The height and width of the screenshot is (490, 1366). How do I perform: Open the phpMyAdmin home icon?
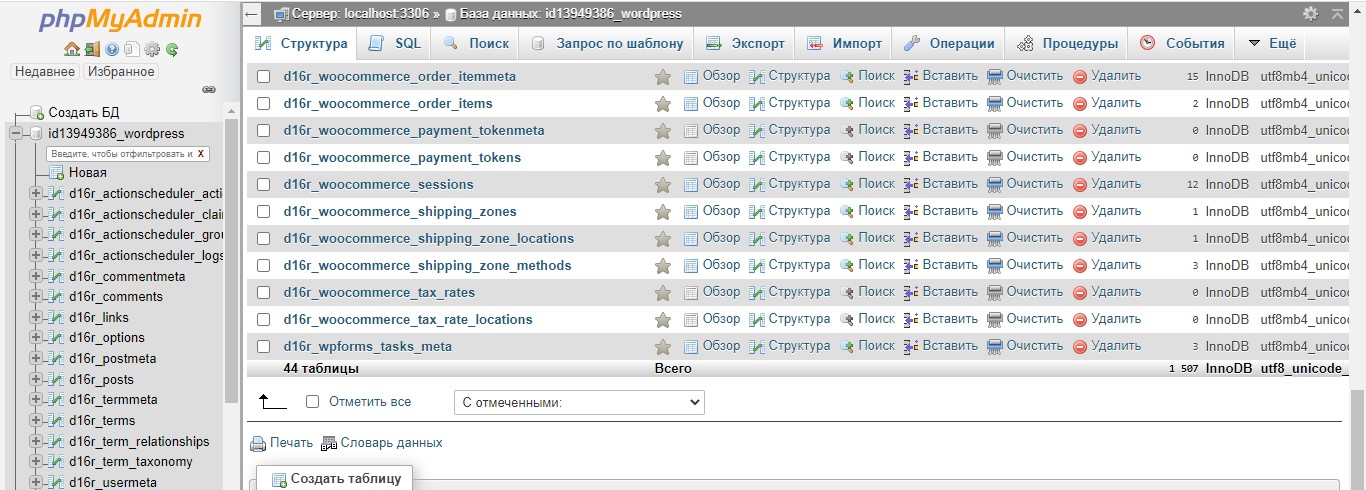coord(71,48)
